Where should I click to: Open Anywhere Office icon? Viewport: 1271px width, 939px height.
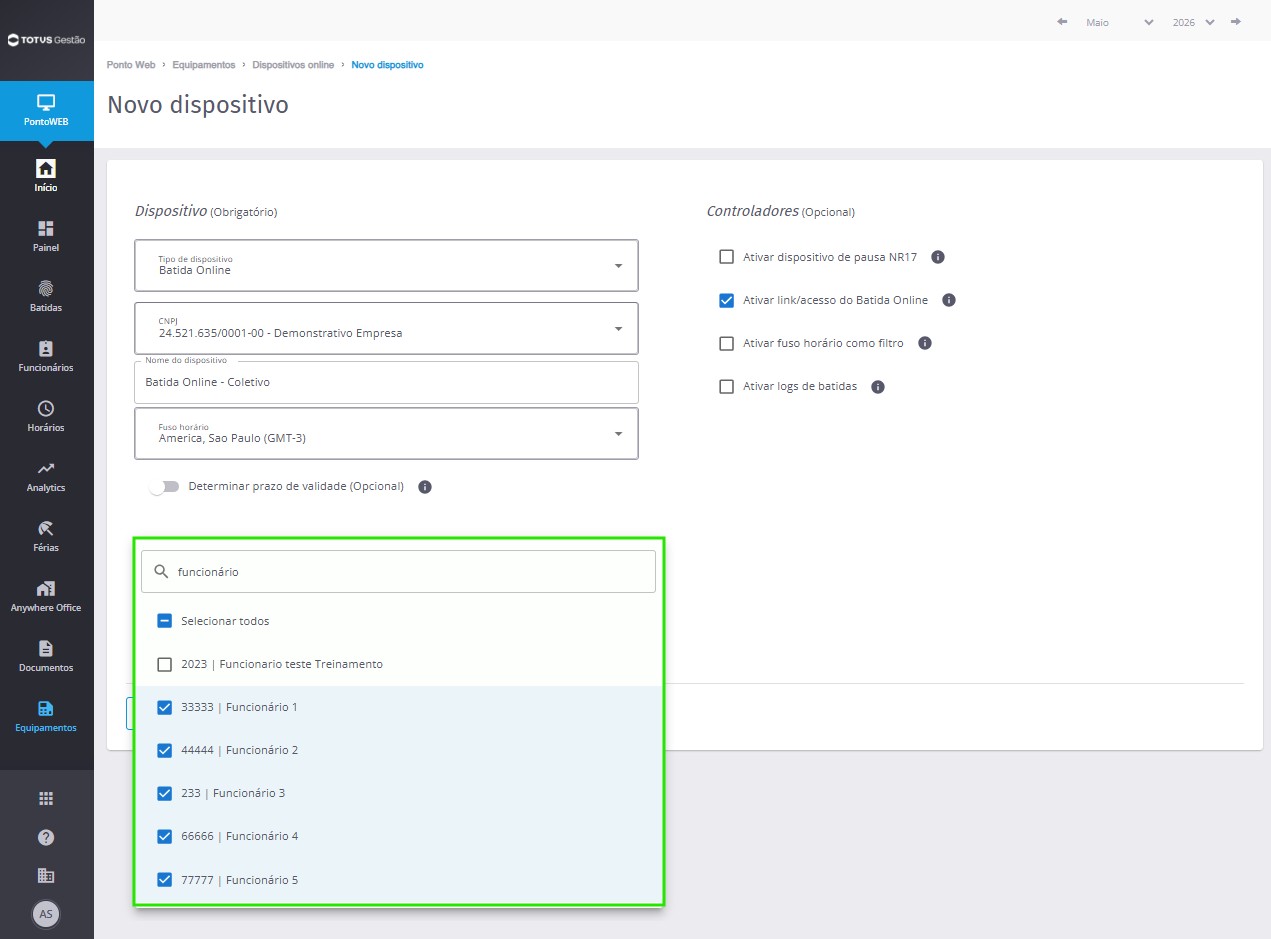click(46, 588)
